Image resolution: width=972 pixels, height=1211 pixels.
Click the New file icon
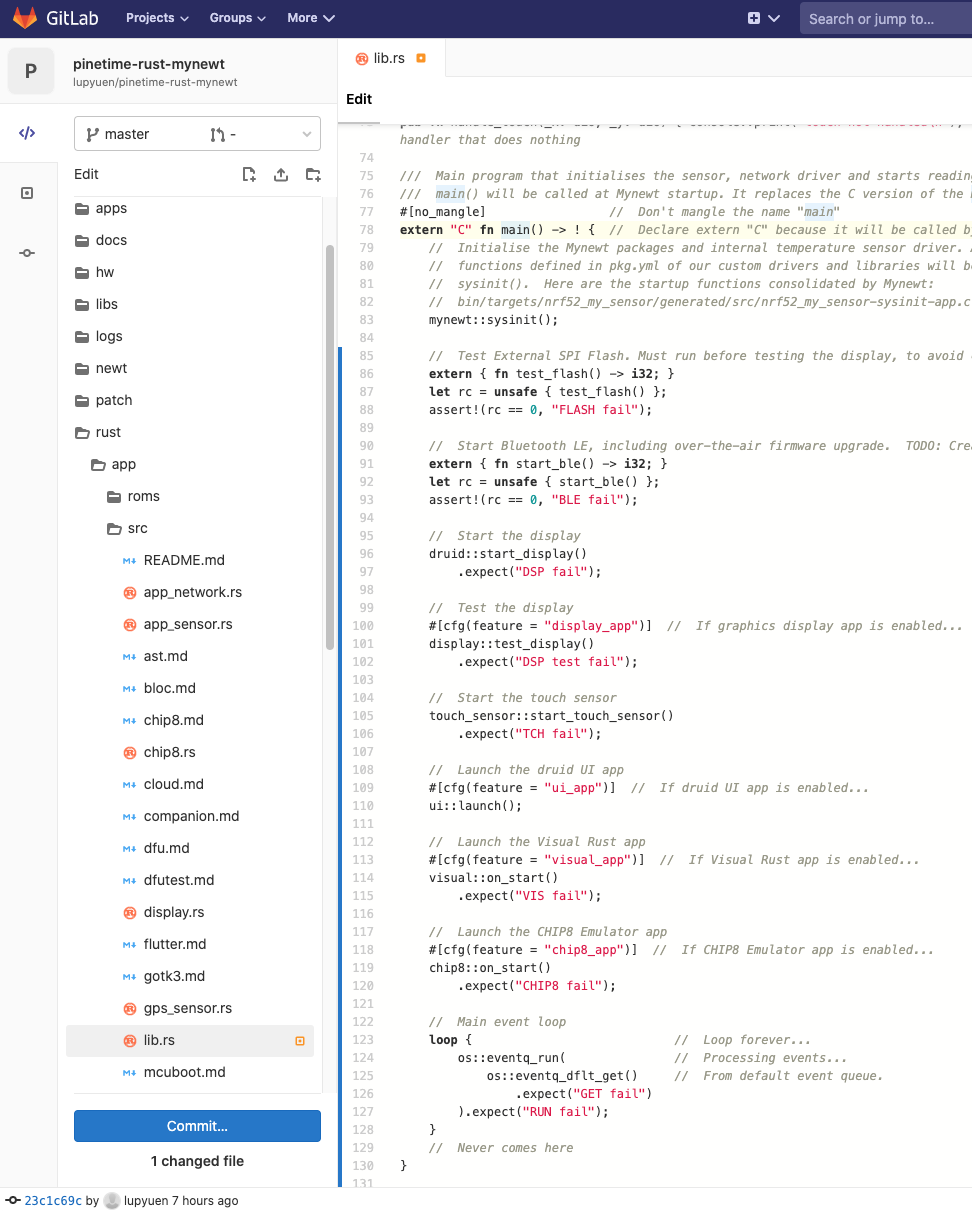(249, 175)
